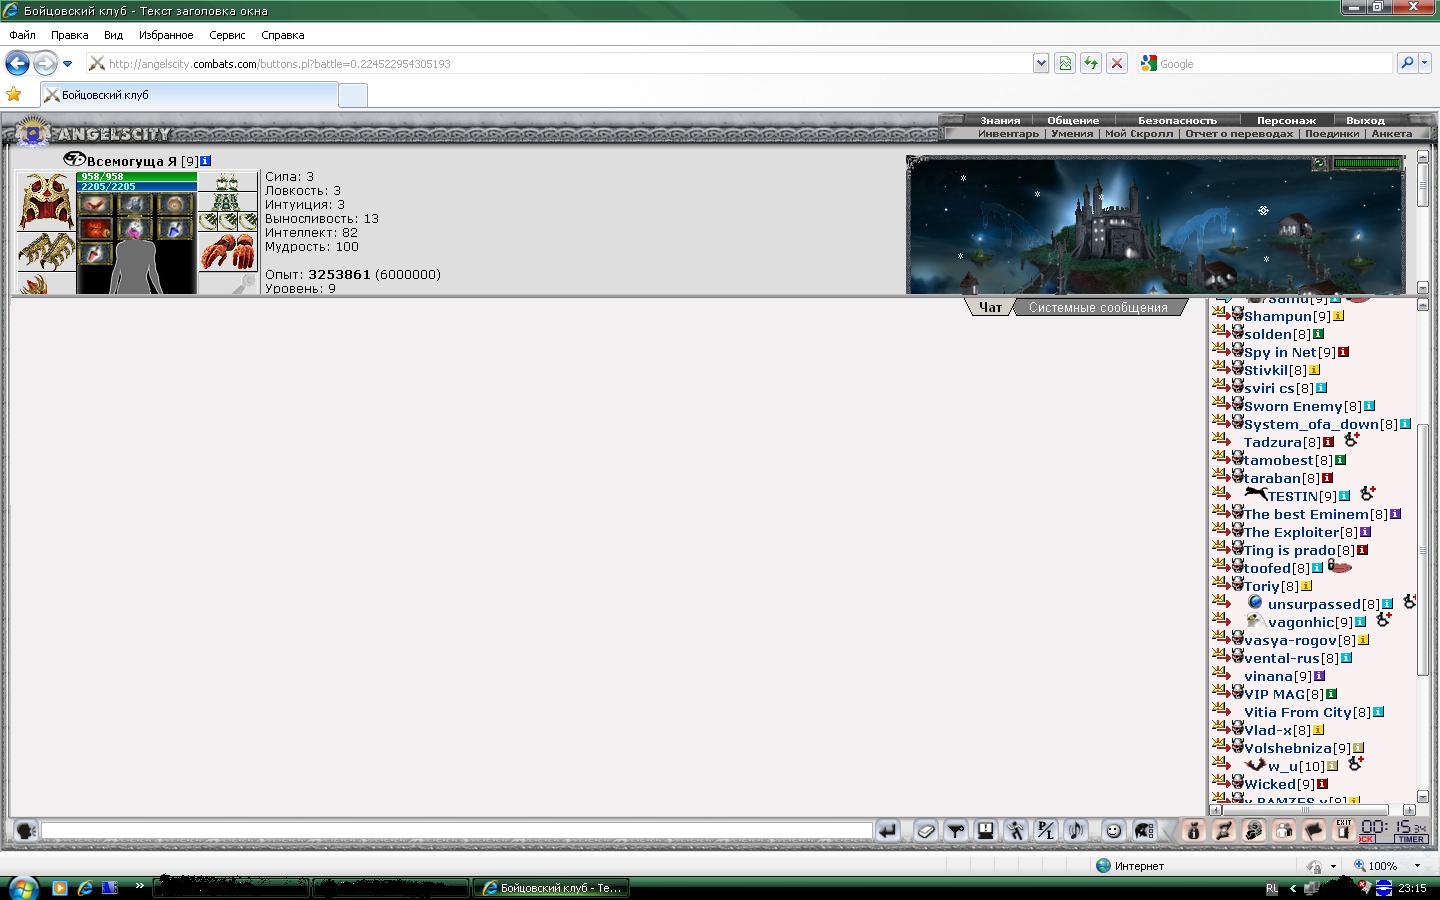Clear the chat with the eraser icon
This screenshot has height=900, width=1440.
tap(926, 831)
